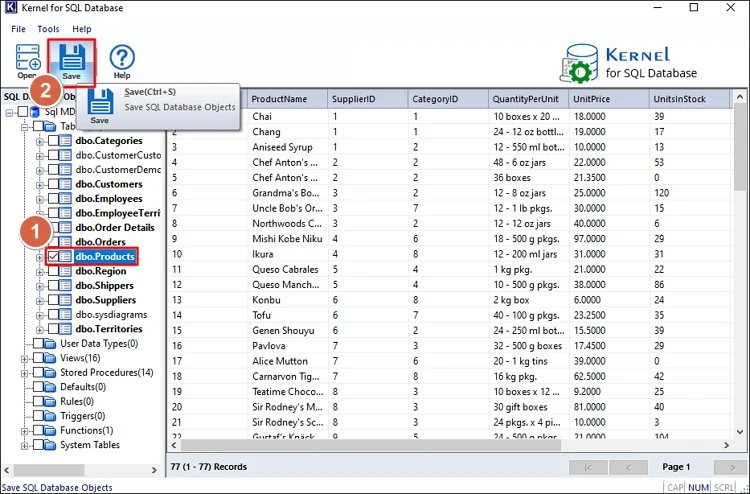Click the UnitsInStock column header
The width and height of the screenshot is (750, 494).
coord(690,99)
